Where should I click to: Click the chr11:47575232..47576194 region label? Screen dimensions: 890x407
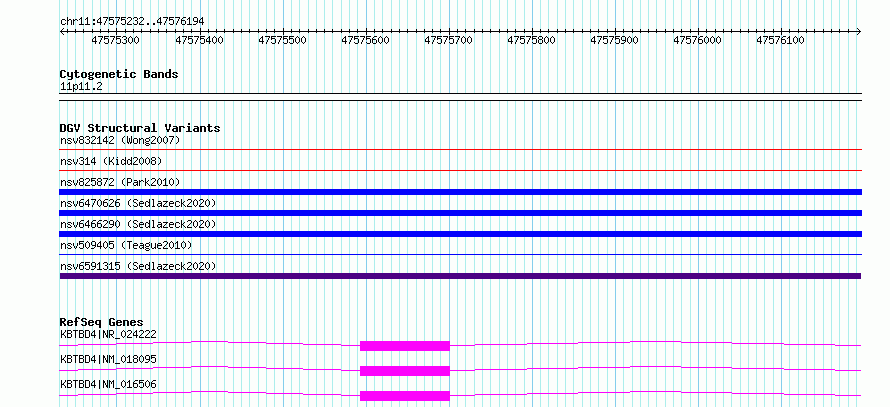click(x=132, y=22)
